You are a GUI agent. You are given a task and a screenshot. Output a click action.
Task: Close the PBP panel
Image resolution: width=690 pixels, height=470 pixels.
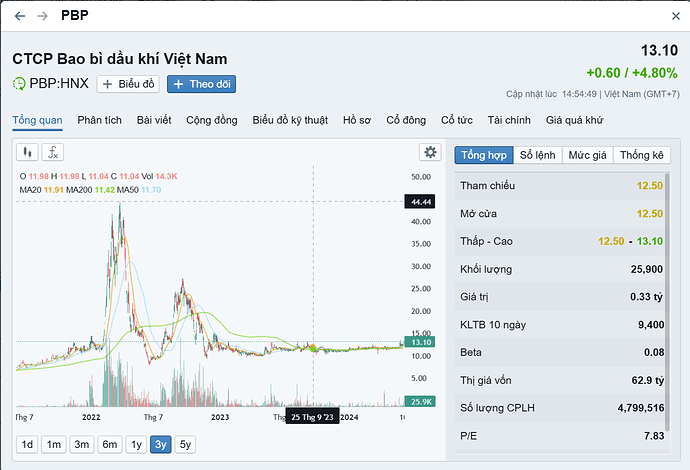[x=676, y=16]
